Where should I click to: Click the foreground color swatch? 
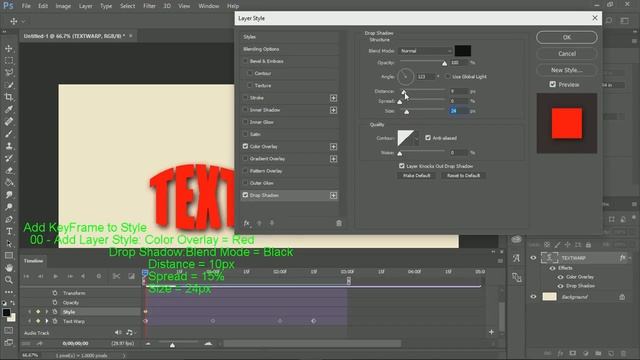pos(6,313)
